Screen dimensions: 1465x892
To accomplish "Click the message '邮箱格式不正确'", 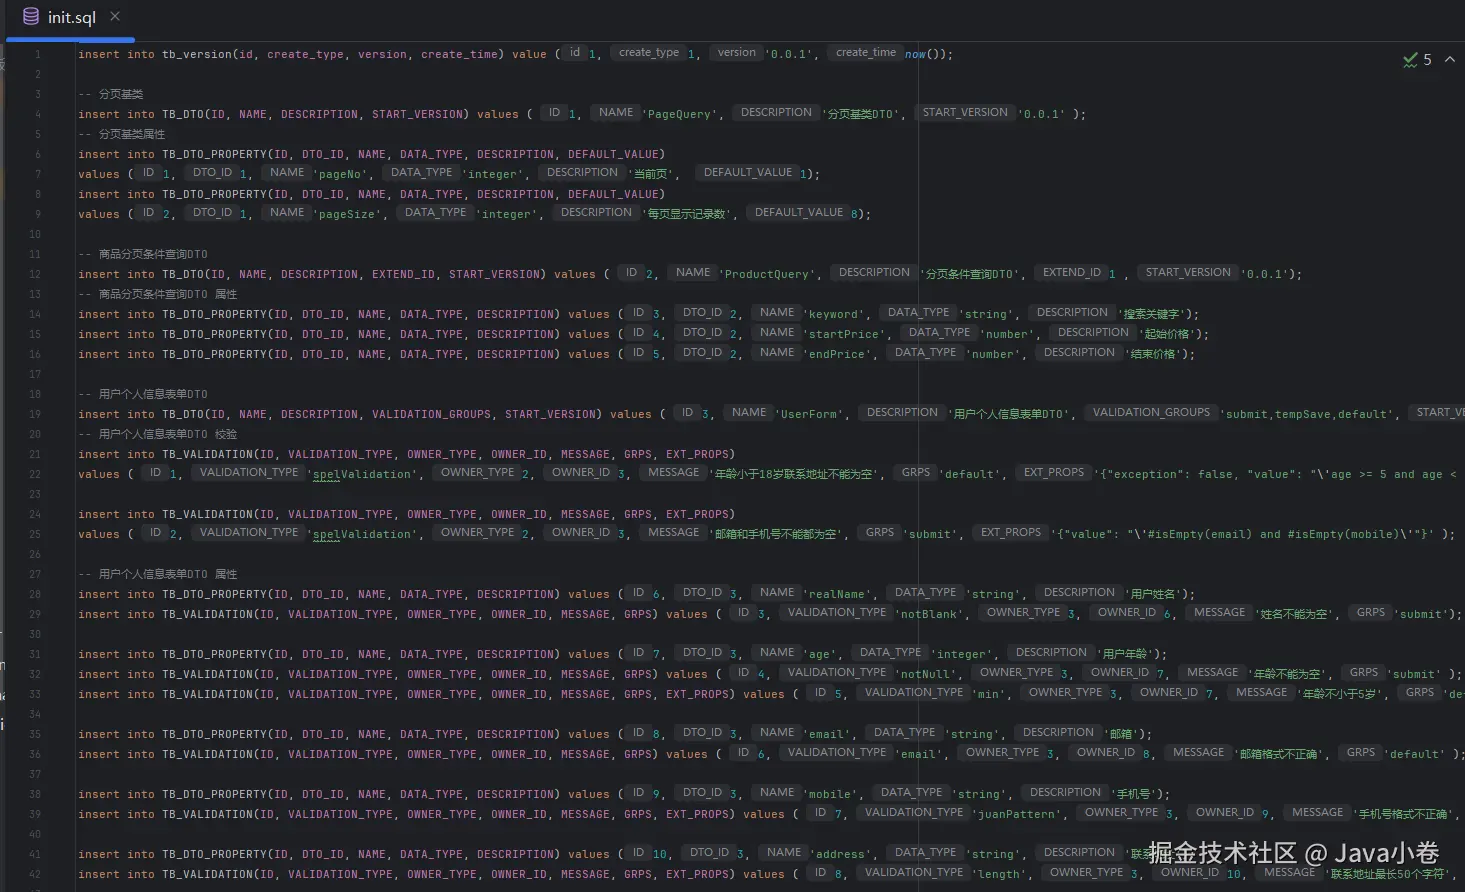I will coord(1278,754).
